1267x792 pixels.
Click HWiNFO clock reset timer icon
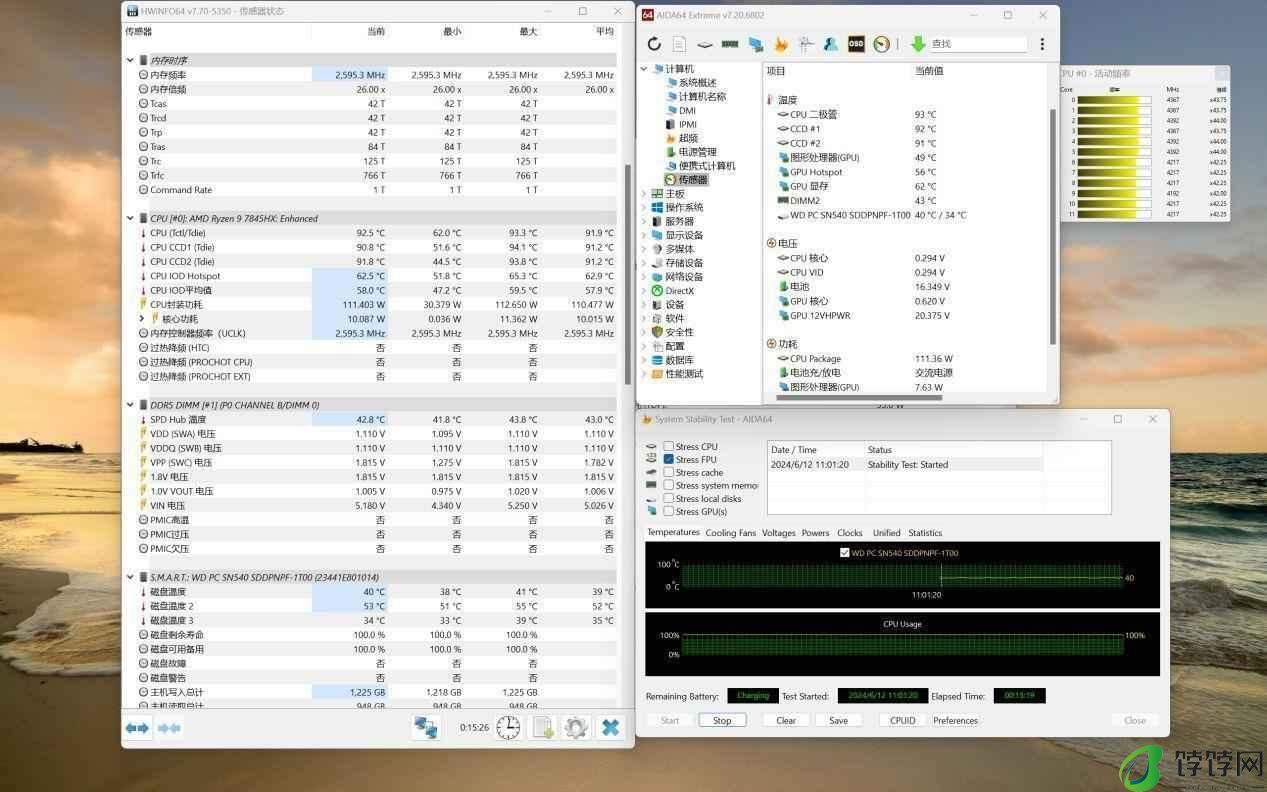coord(508,727)
